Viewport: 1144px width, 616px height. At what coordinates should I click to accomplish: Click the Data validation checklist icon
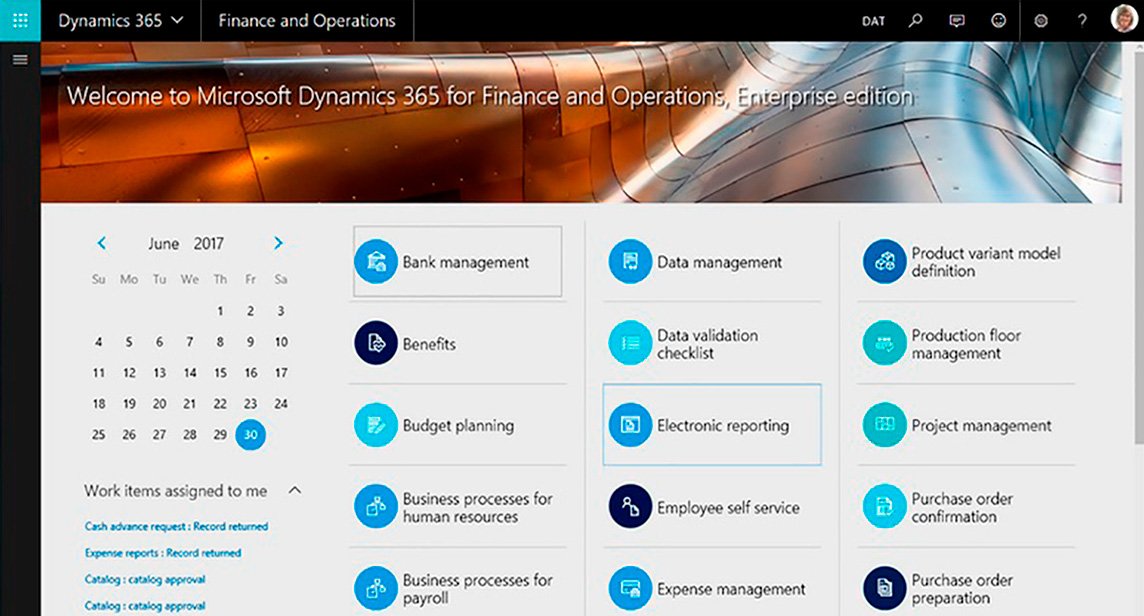point(630,343)
